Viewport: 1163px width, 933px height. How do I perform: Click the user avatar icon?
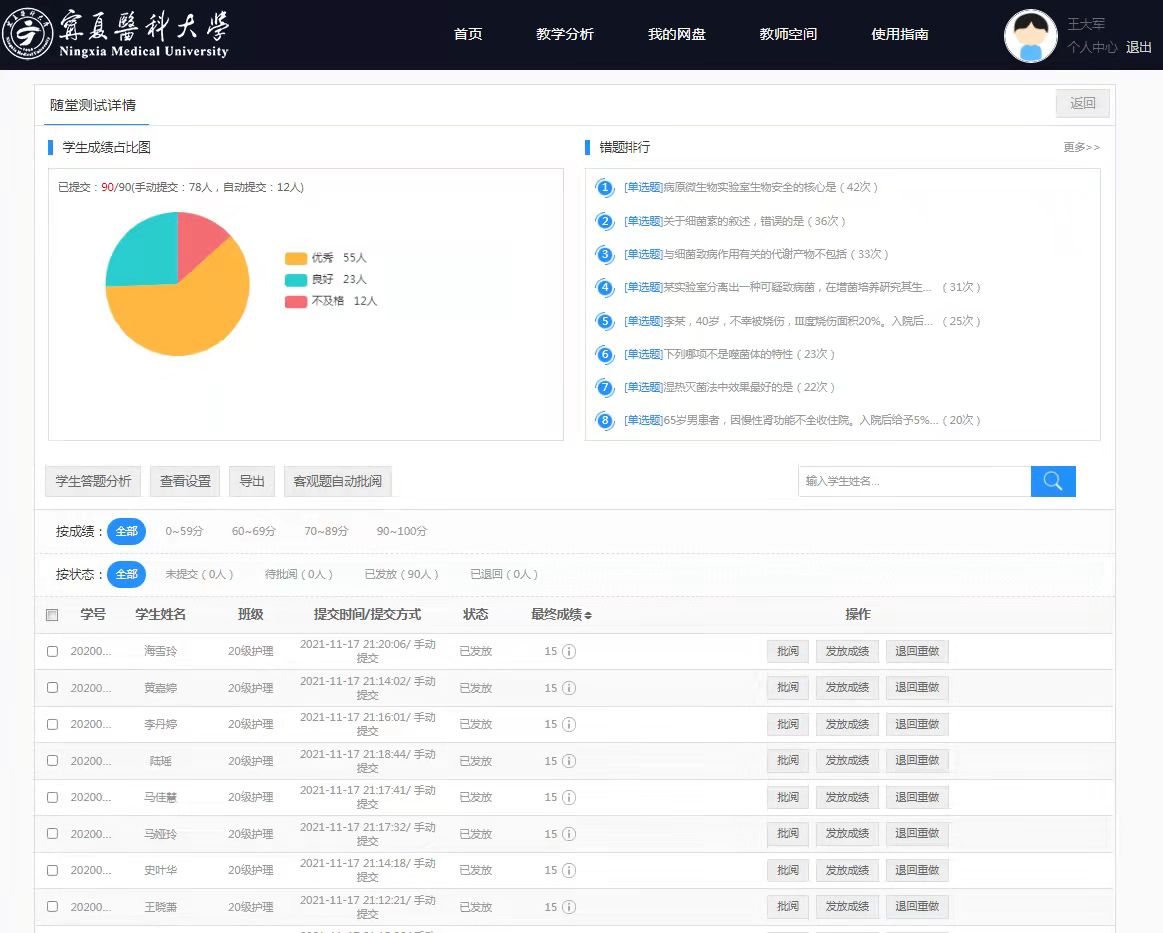1030,37
